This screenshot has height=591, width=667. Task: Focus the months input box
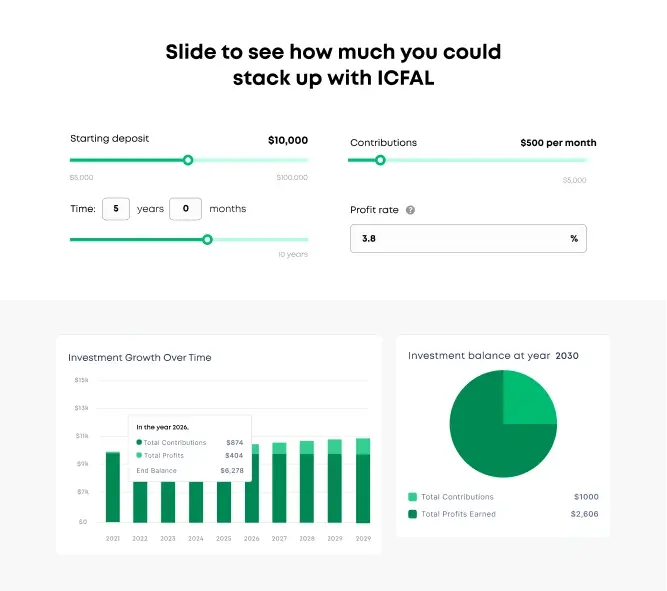click(185, 209)
